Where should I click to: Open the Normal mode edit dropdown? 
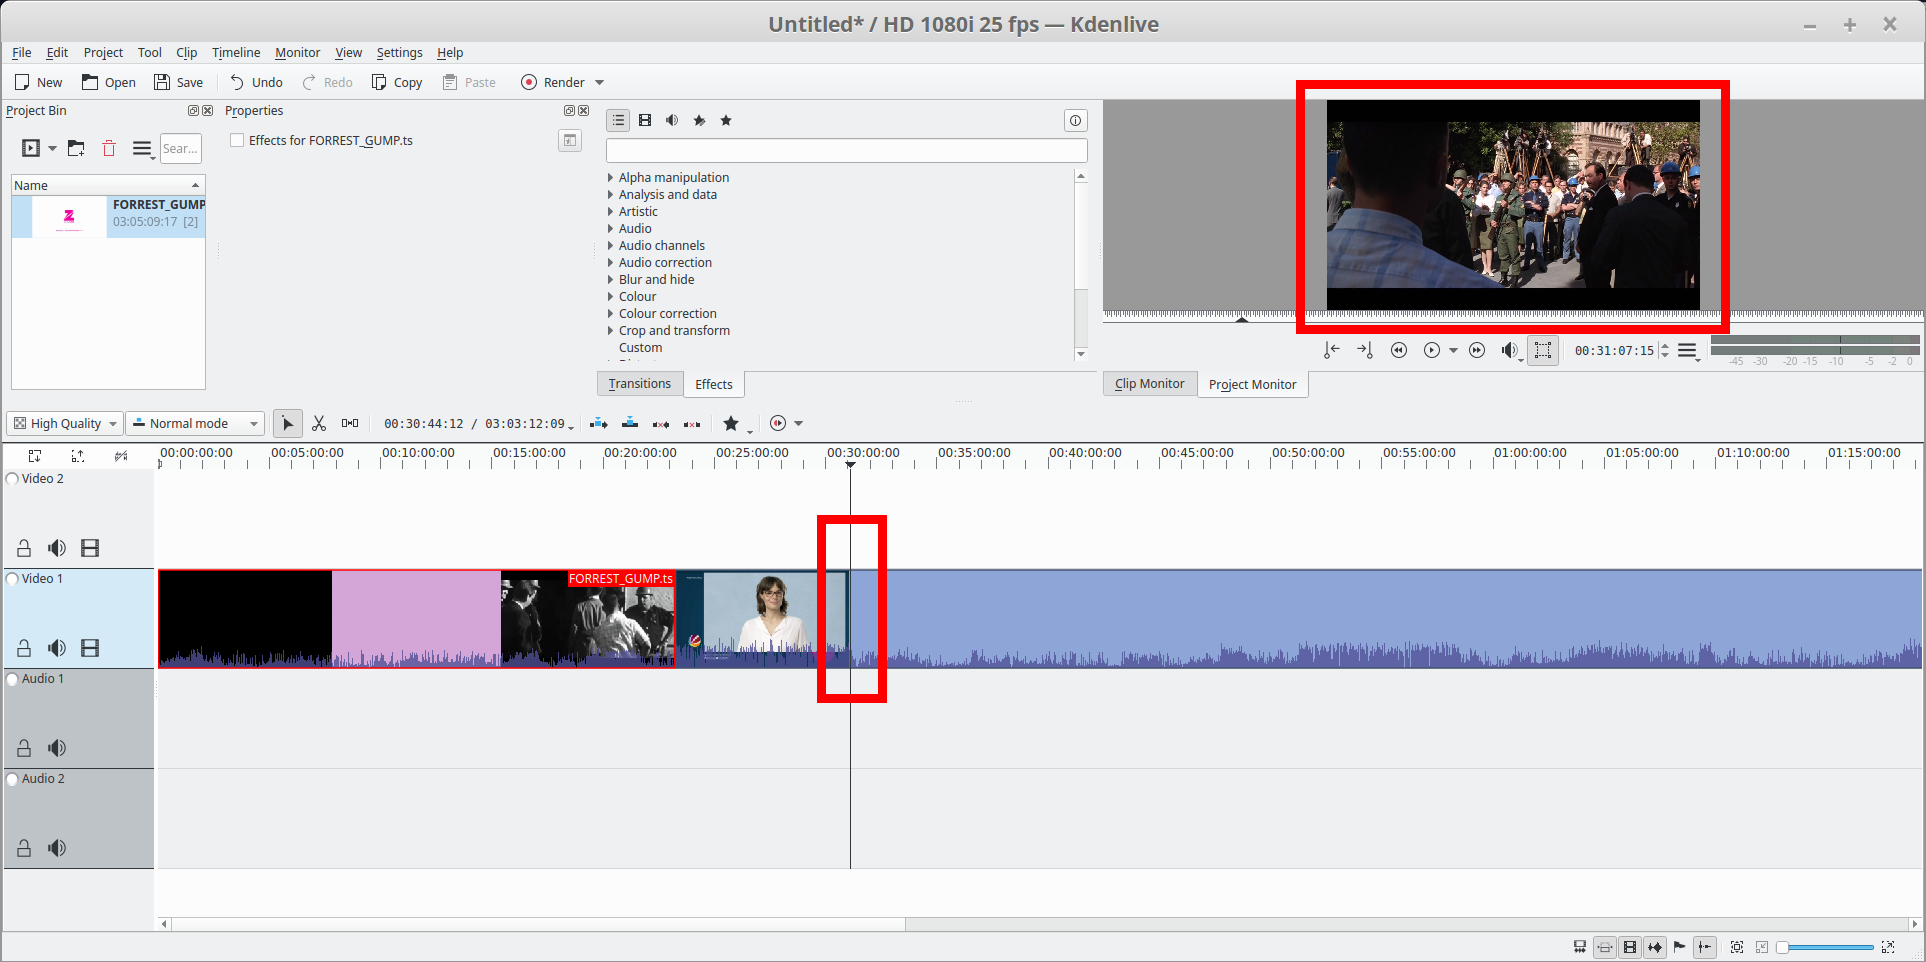coord(196,424)
